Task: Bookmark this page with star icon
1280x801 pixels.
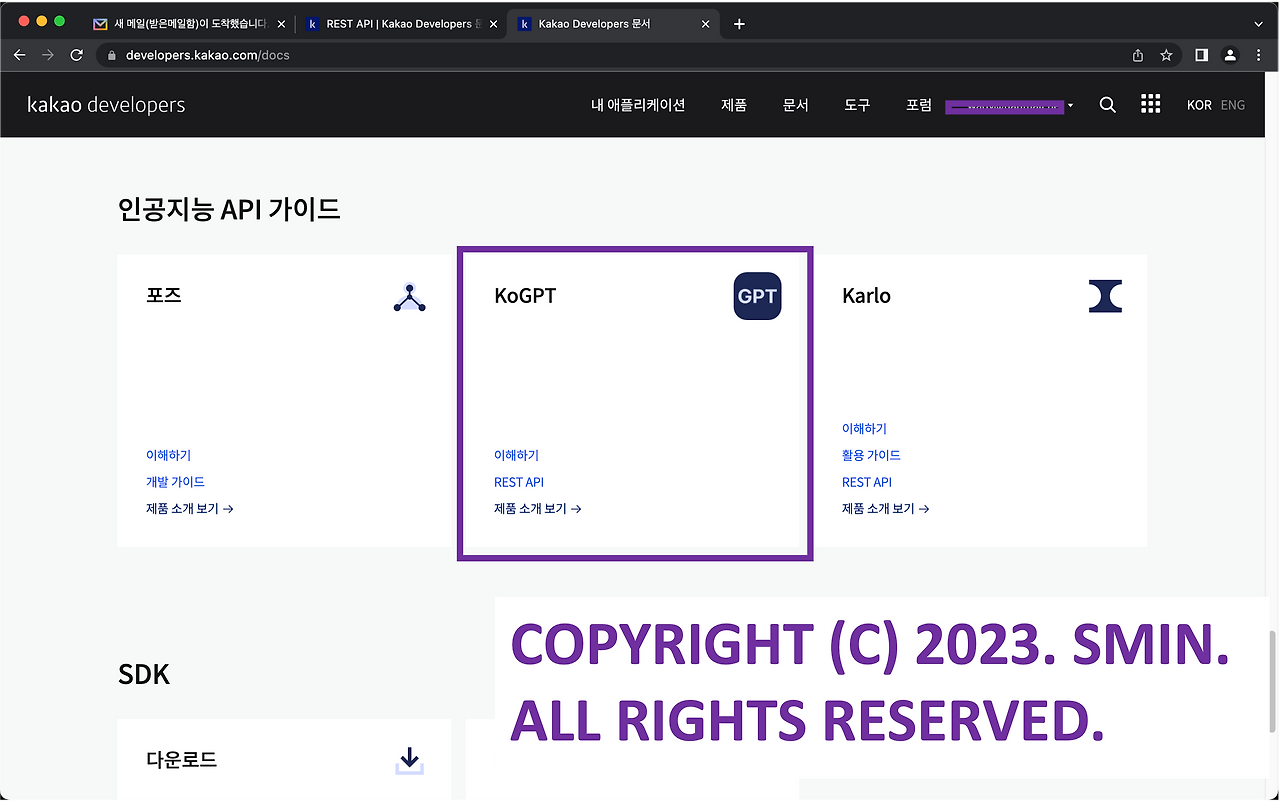Action: coord(1166,55)
